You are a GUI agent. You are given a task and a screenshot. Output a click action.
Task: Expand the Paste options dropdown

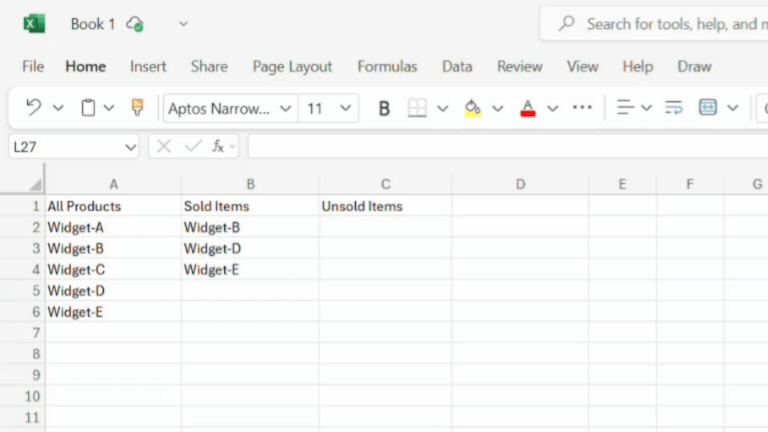pos(109,108)
